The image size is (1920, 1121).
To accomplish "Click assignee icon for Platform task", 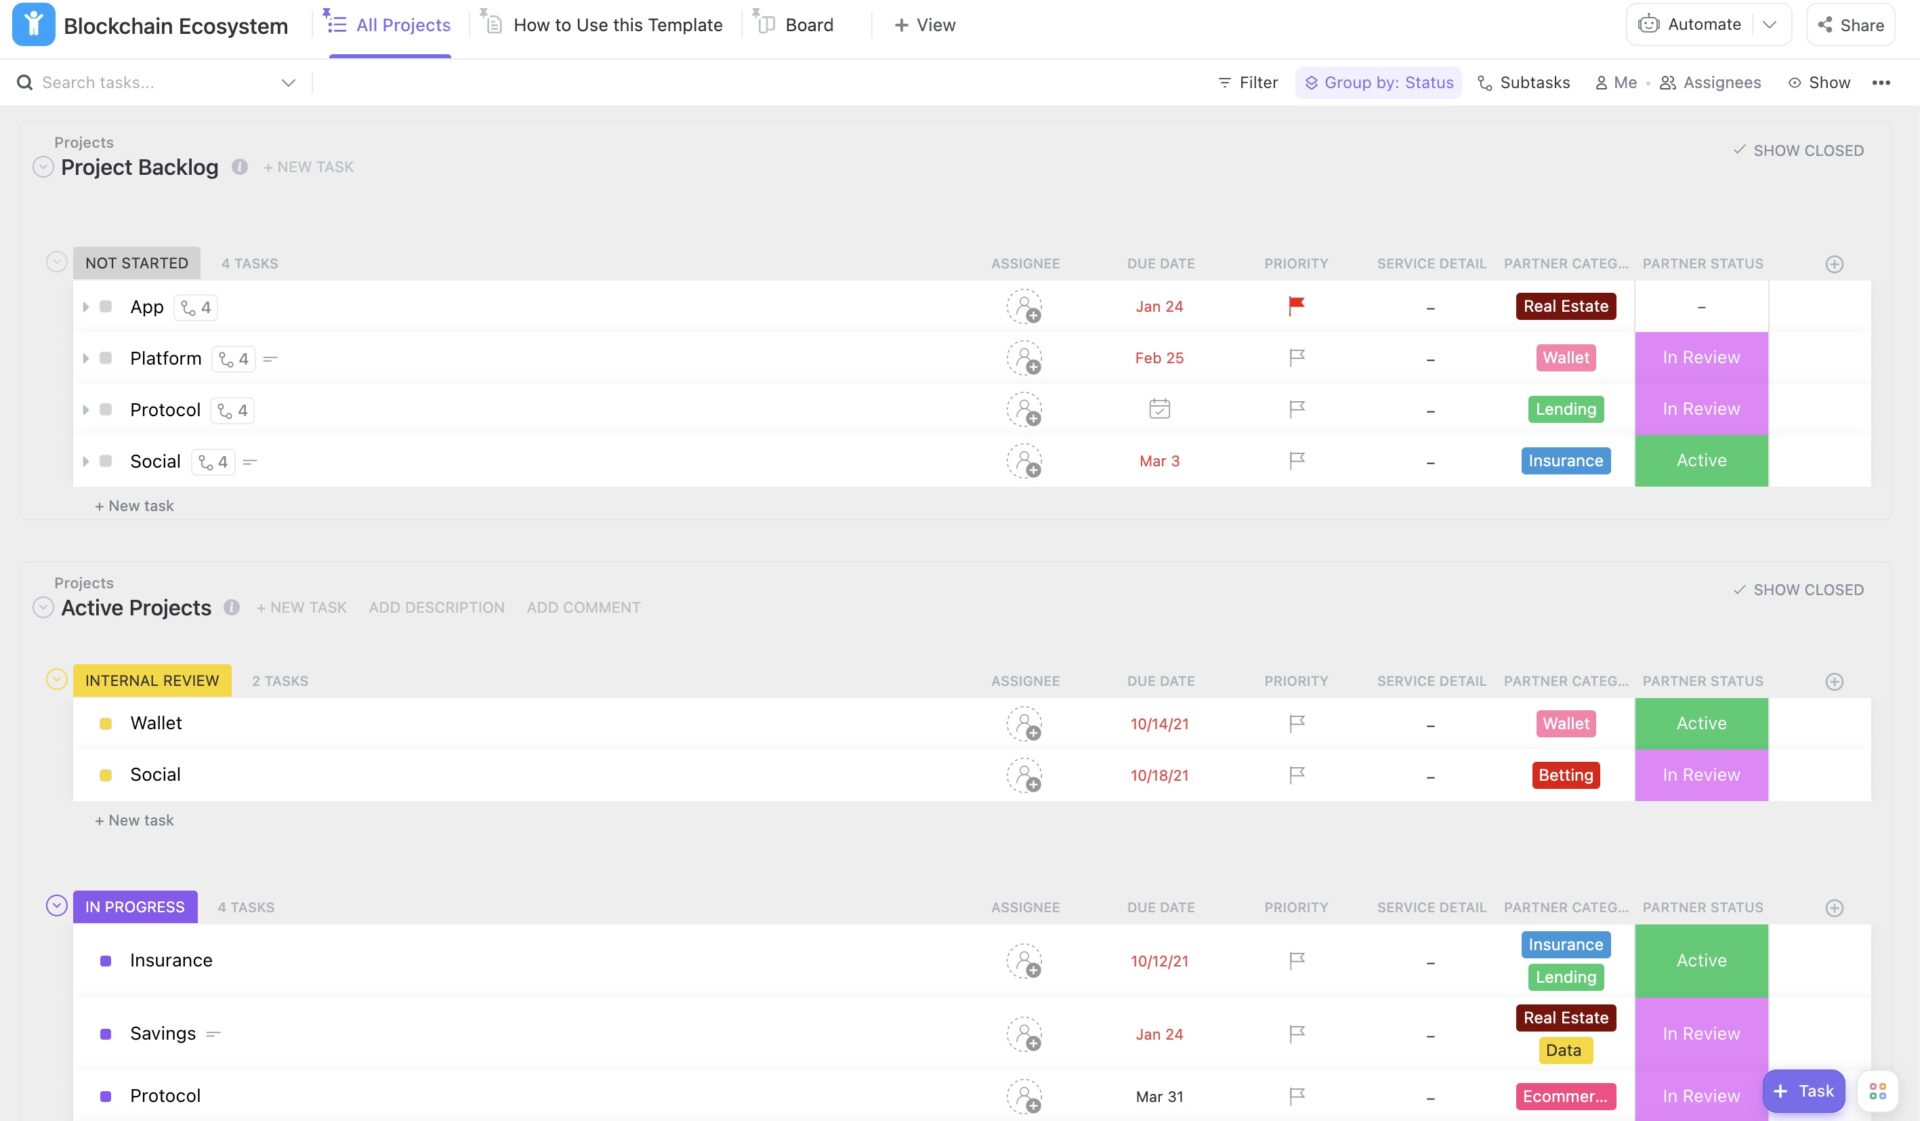I will click(x=1024, y=358).
